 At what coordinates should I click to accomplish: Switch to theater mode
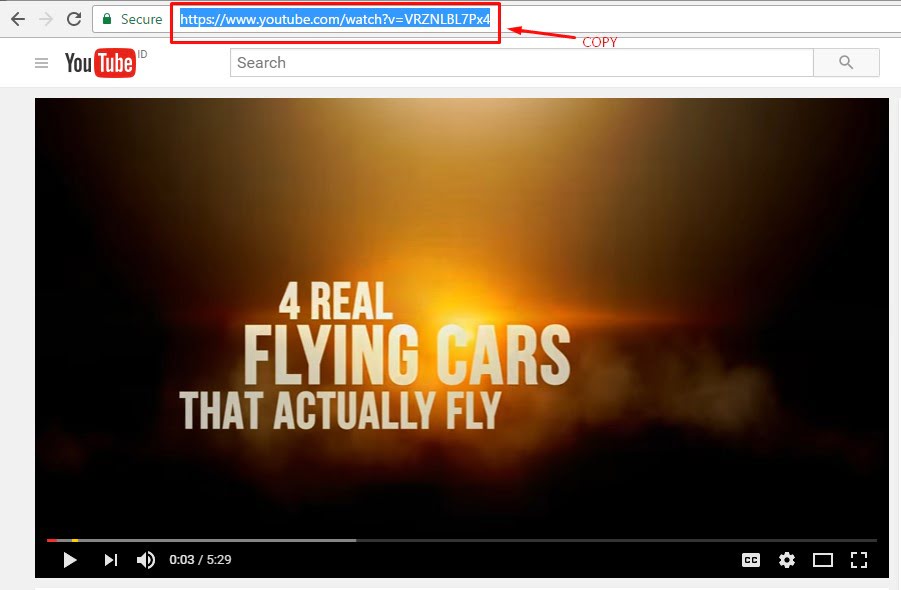click(823, 560)
